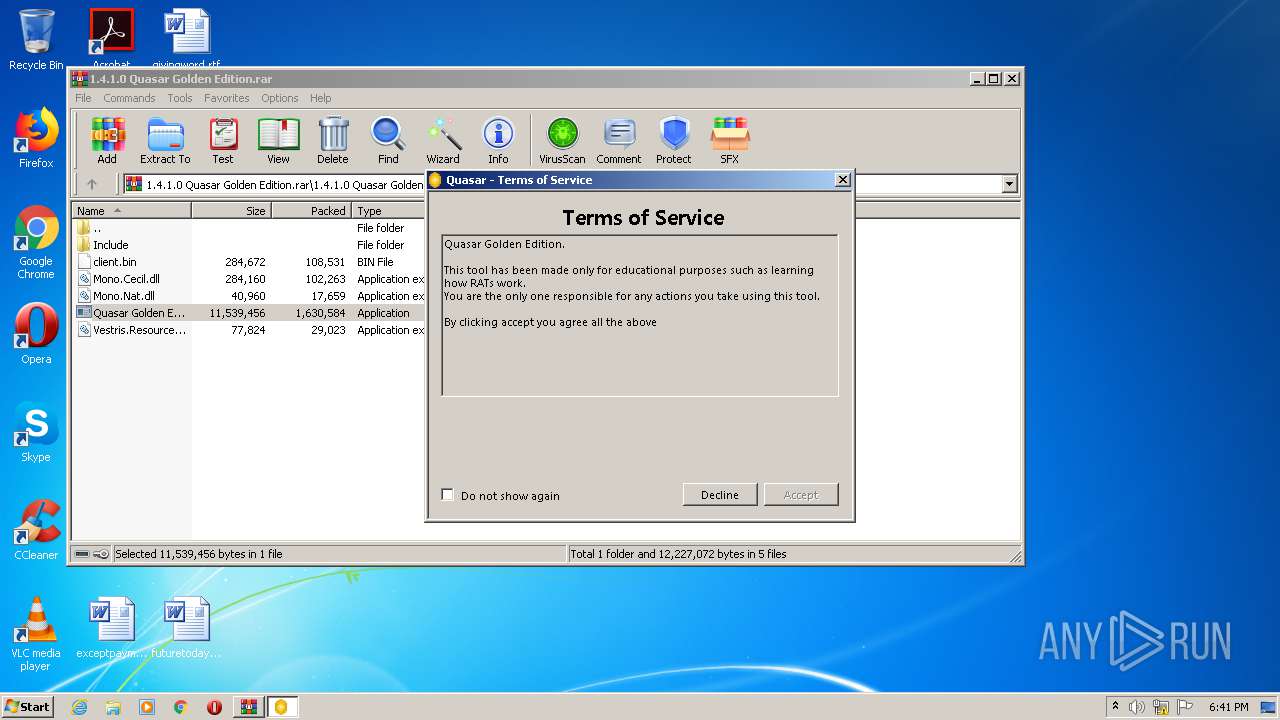
Task: Click the Accept button
Action: (x=801, y=495)
